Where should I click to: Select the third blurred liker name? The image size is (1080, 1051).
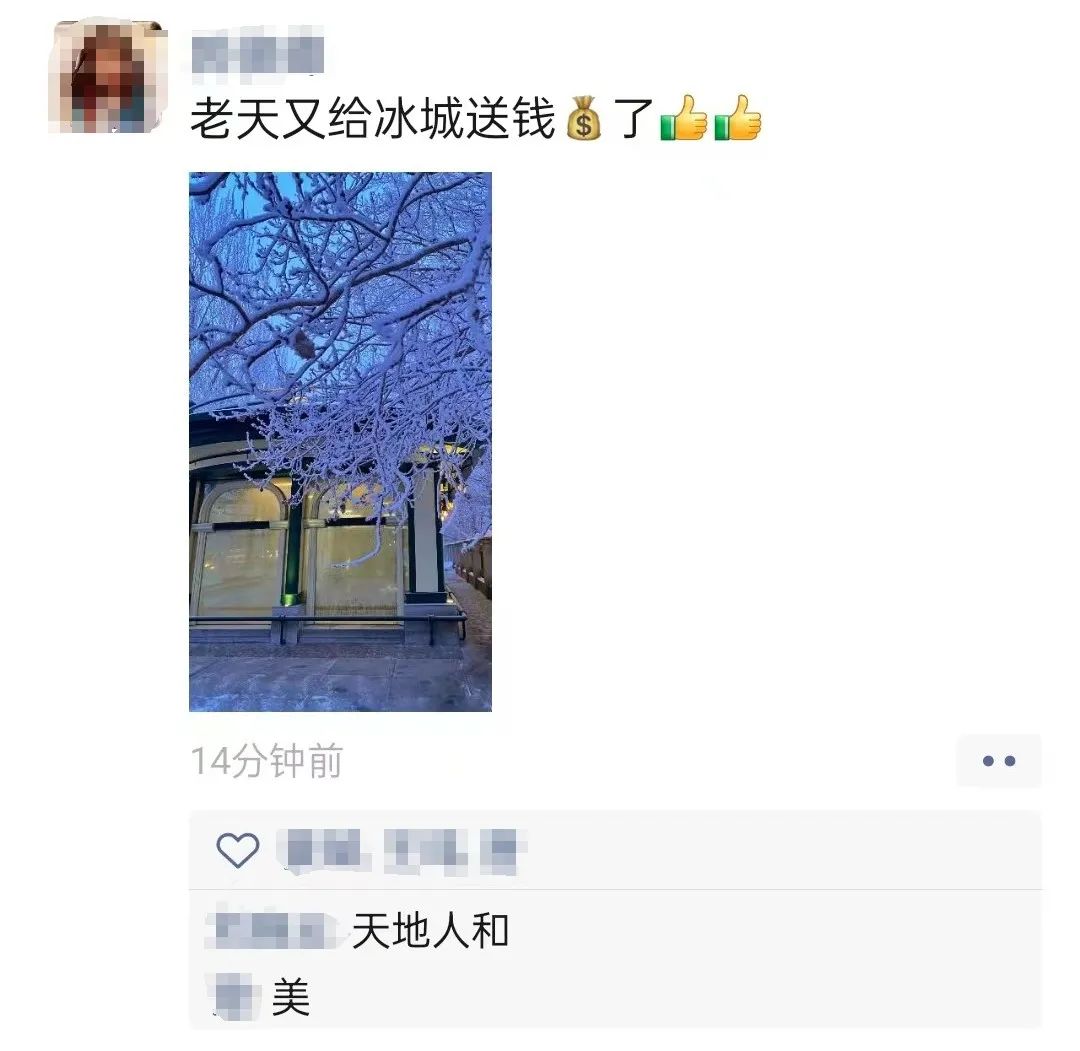pyautogui.click(x=503, y=851)
